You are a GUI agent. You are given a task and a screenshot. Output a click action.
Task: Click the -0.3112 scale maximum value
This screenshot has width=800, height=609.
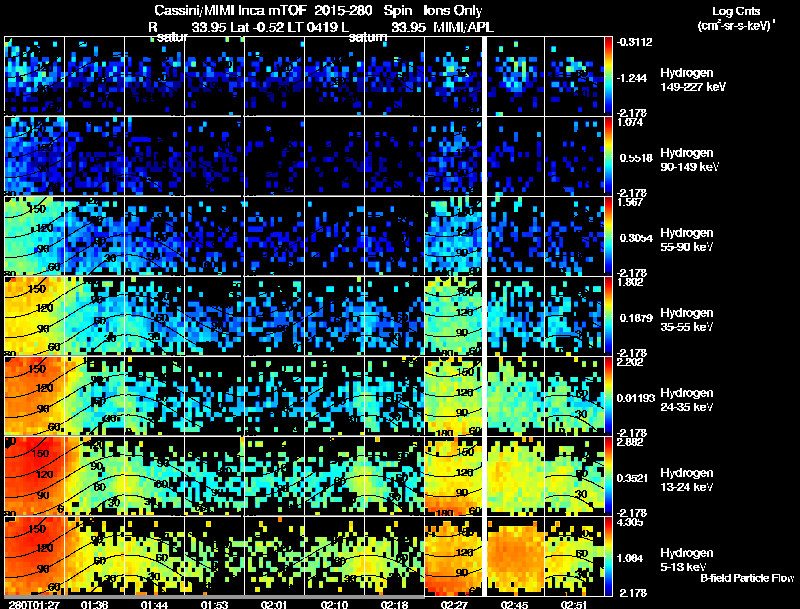(x=634, y=42)
